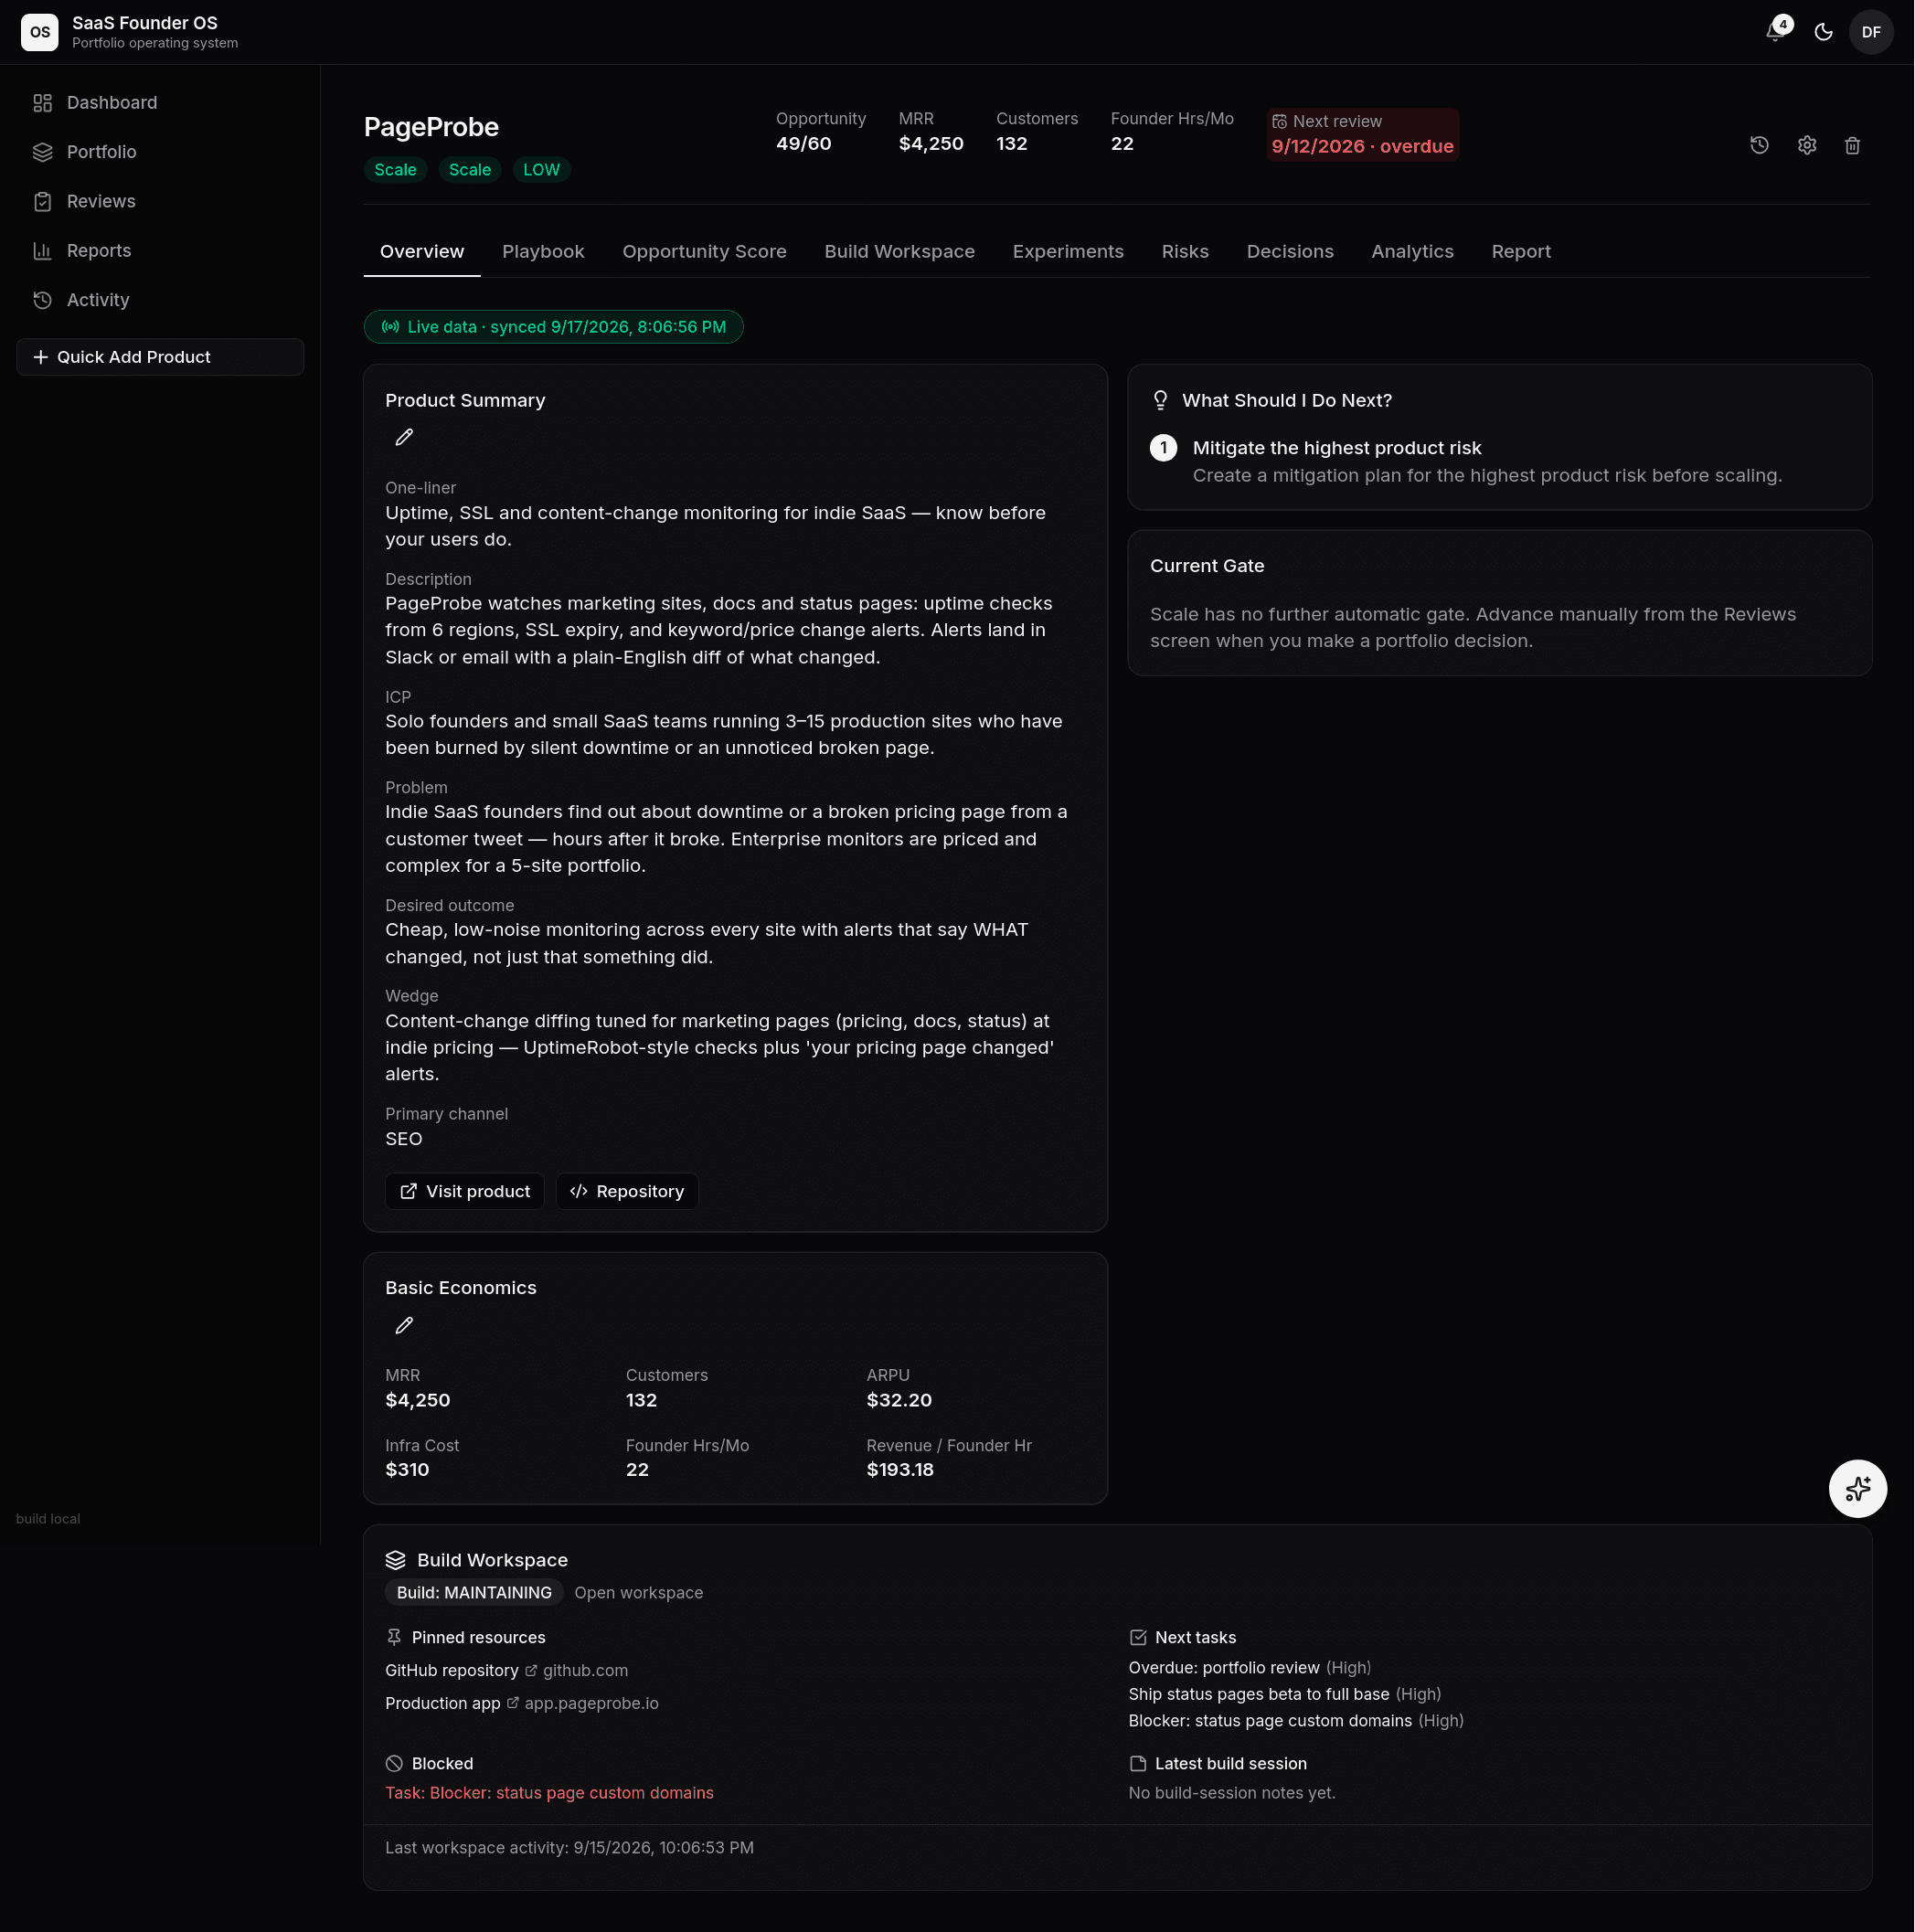Screen dimensions: 1915x1932
Task: Click the Activity history icon in sidebar
Action: coord(42,300)
